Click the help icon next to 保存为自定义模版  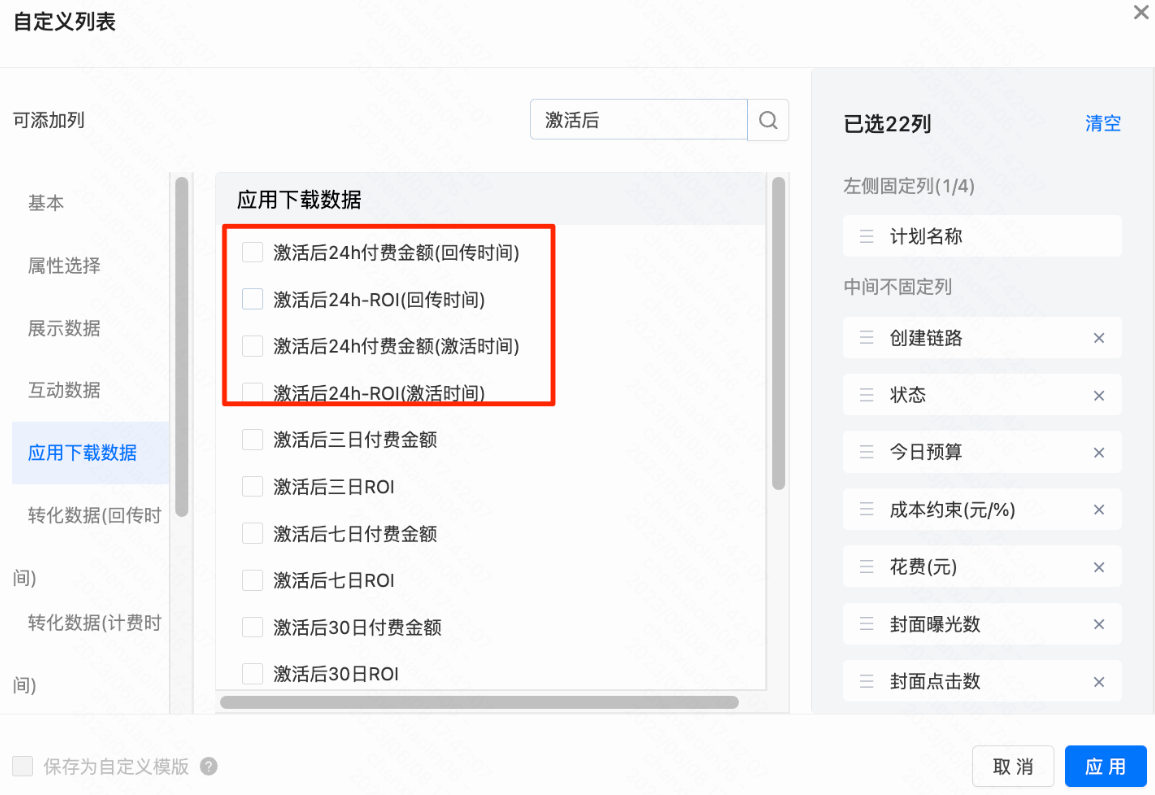click(x=207, y=765)
